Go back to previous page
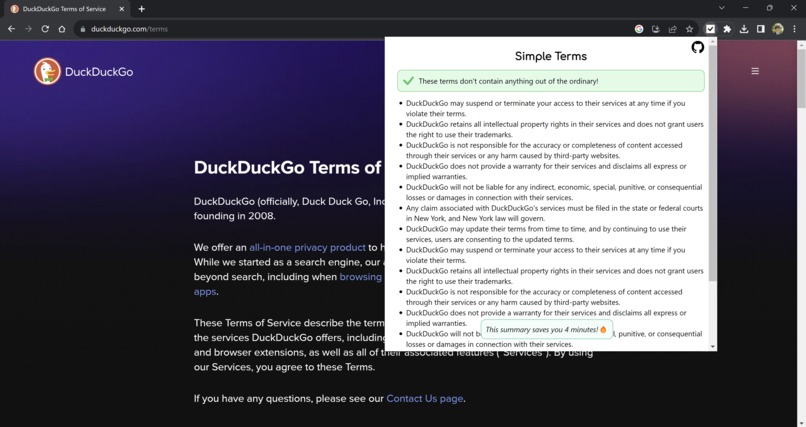This screenshot has width=806, height=427. pos(11,29)
